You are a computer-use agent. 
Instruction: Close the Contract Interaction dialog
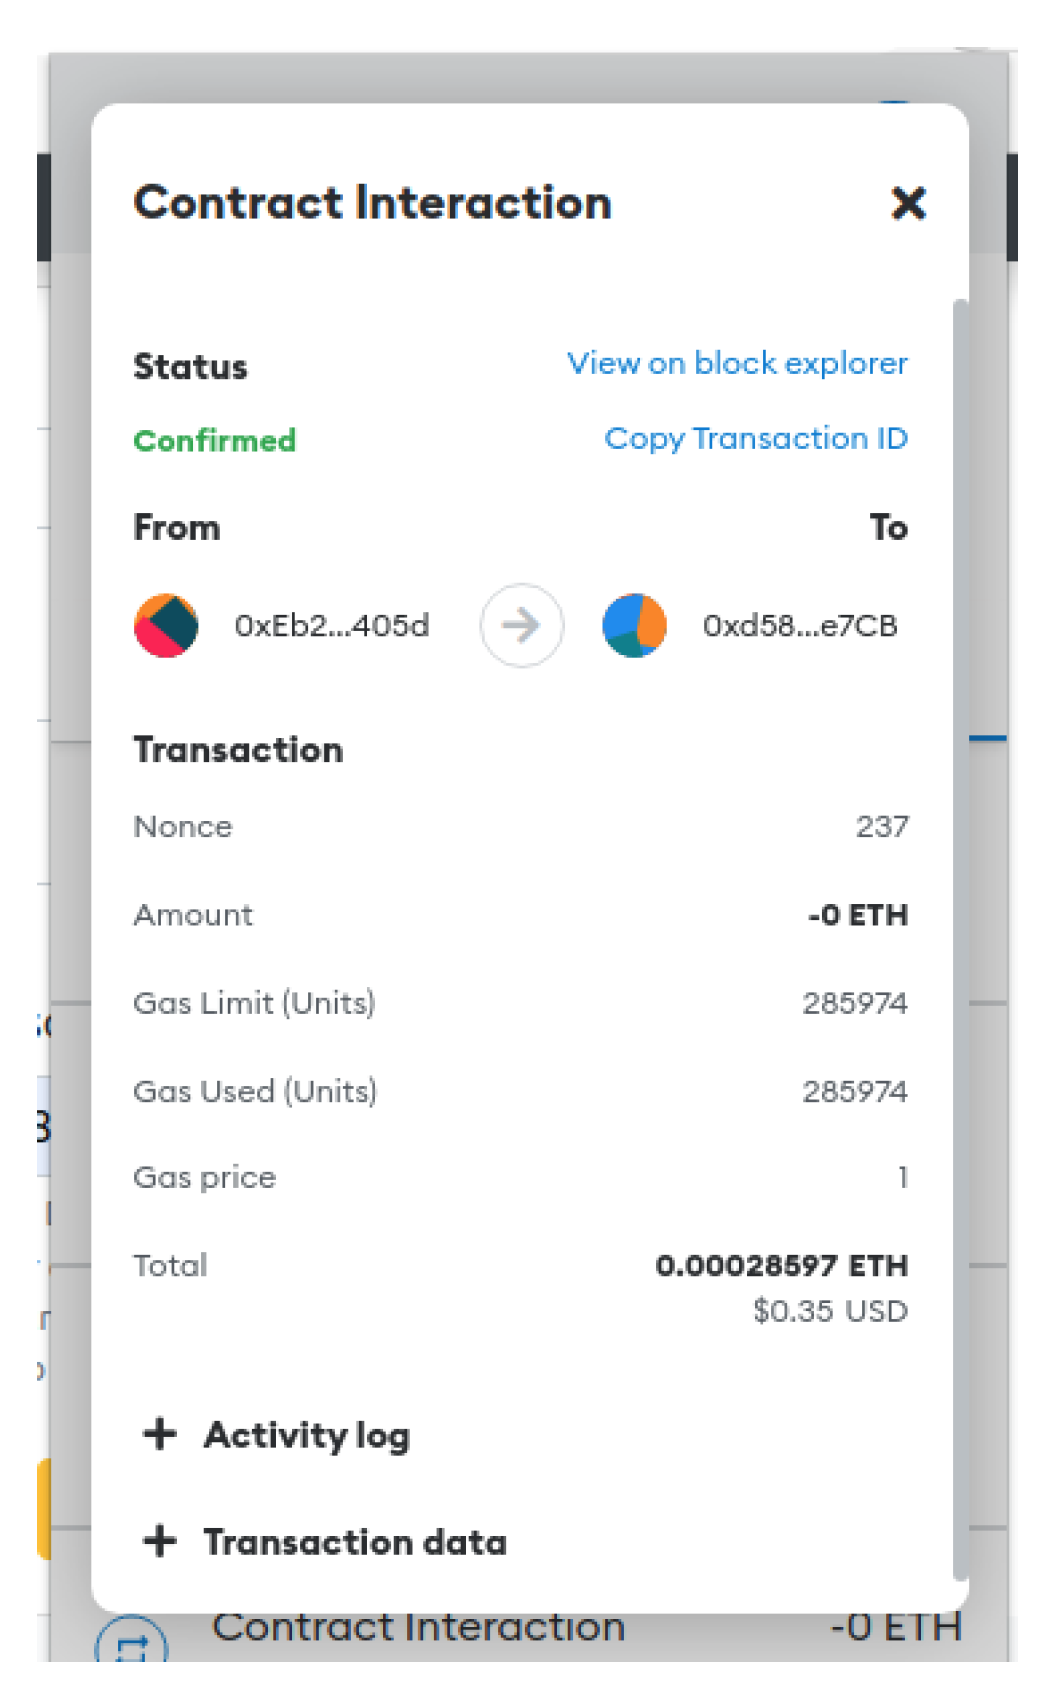coord(908,203)
